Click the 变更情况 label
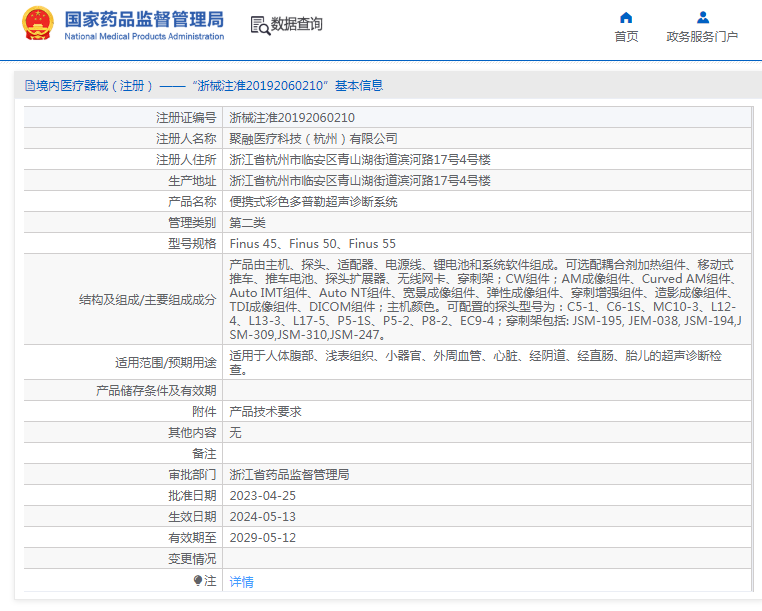 click(192, 559)
